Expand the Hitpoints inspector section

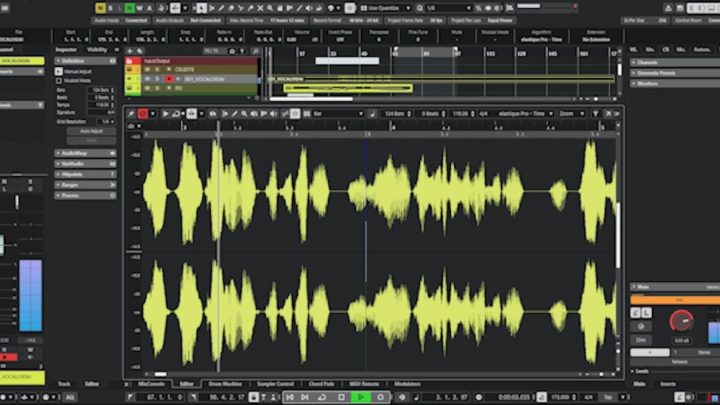tap(85, 174)
